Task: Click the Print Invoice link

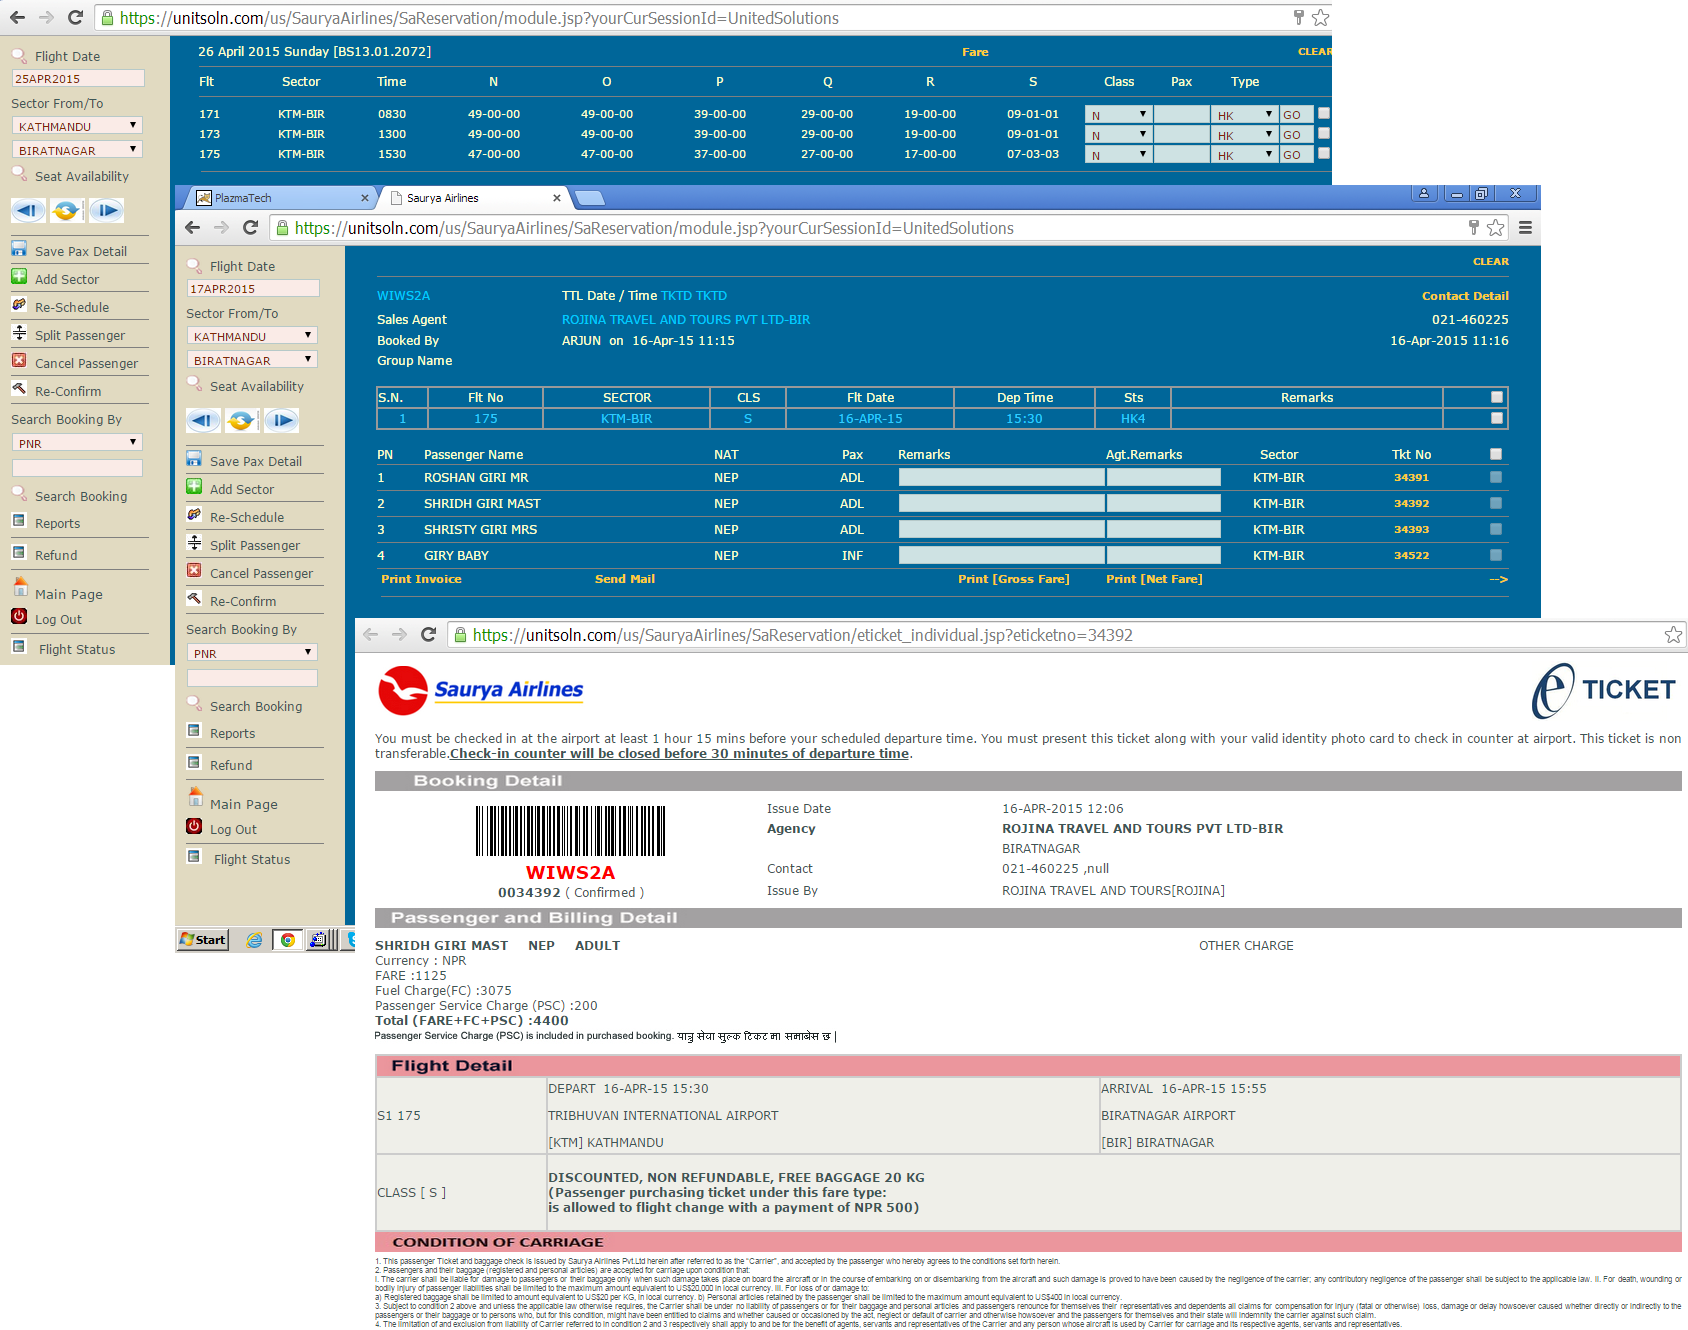Action: 421,579
